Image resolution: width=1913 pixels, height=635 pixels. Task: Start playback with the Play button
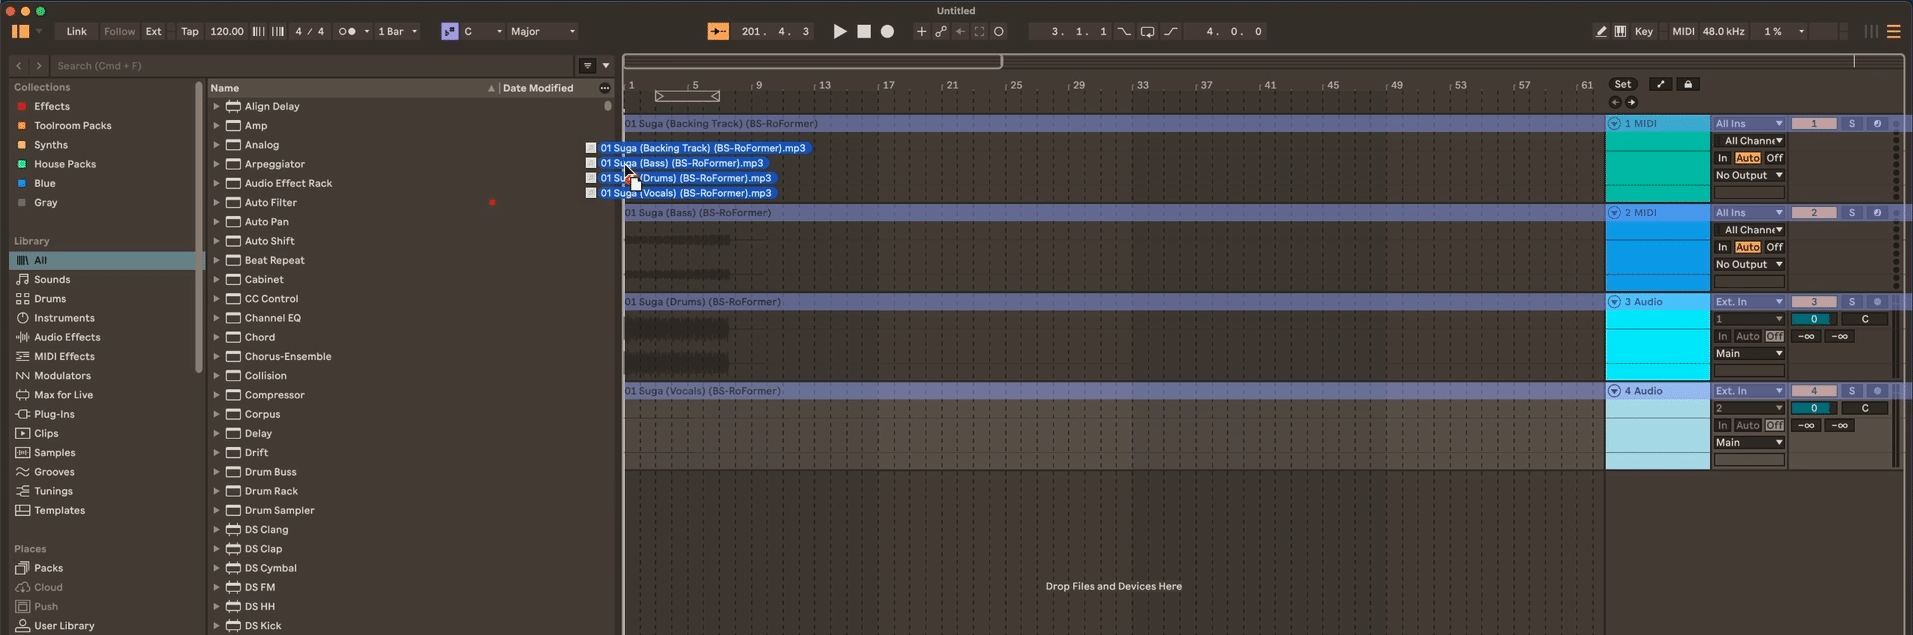(840, 32)
